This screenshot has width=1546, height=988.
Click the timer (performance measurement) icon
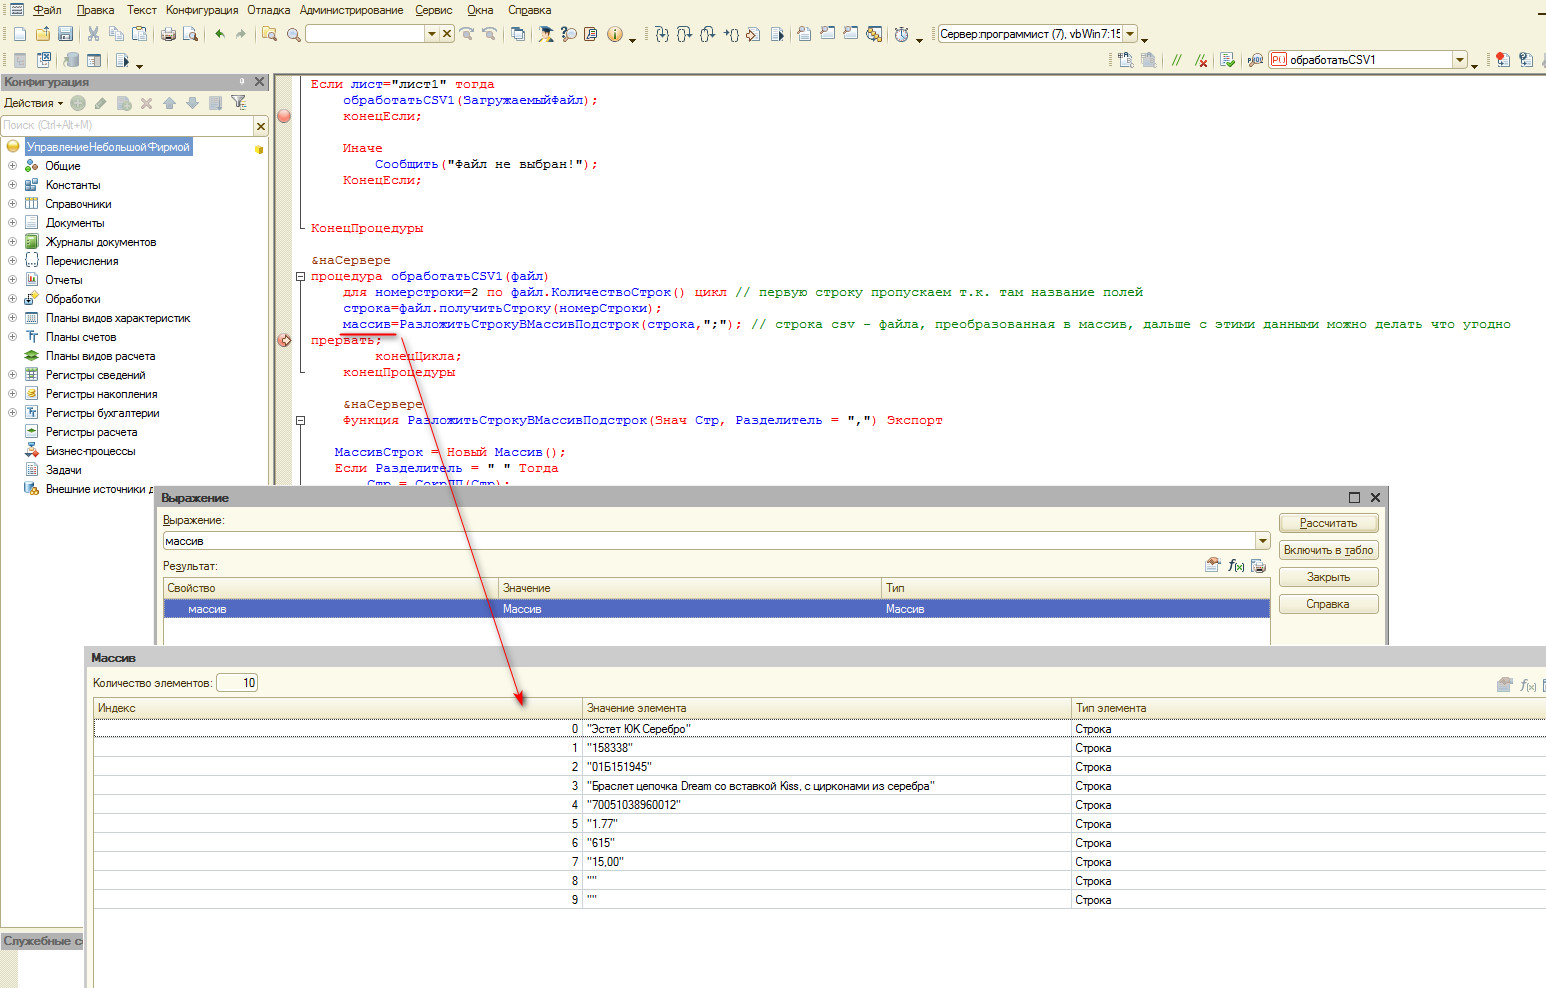[901, 34]
